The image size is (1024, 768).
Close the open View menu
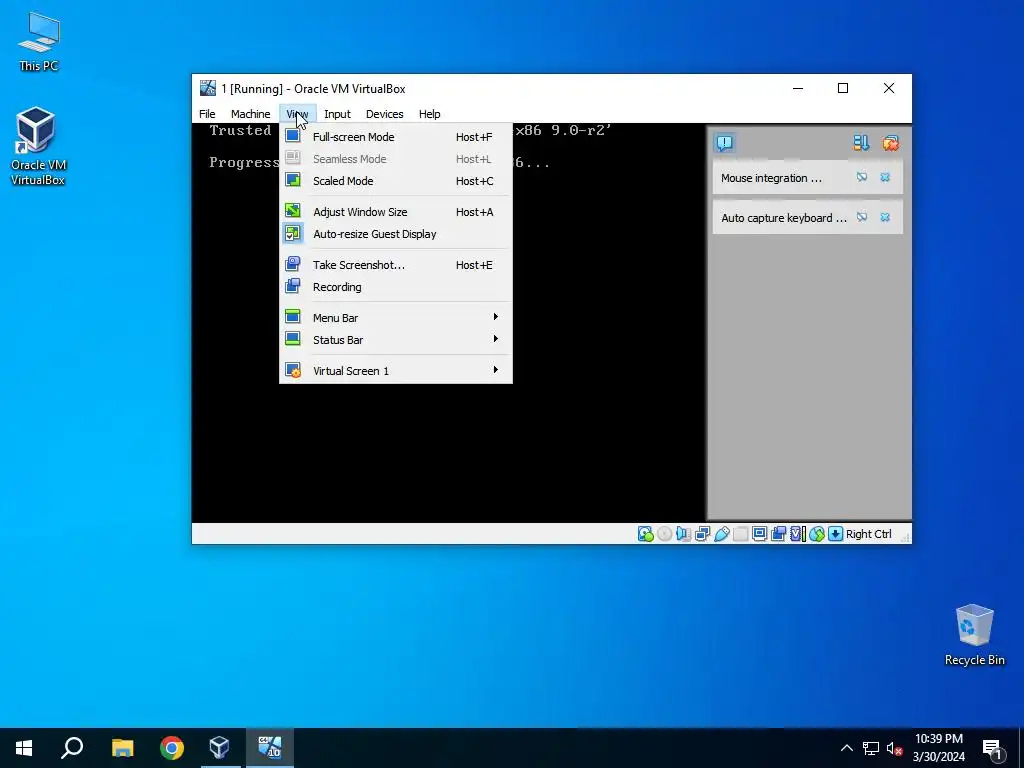point(297,114)
